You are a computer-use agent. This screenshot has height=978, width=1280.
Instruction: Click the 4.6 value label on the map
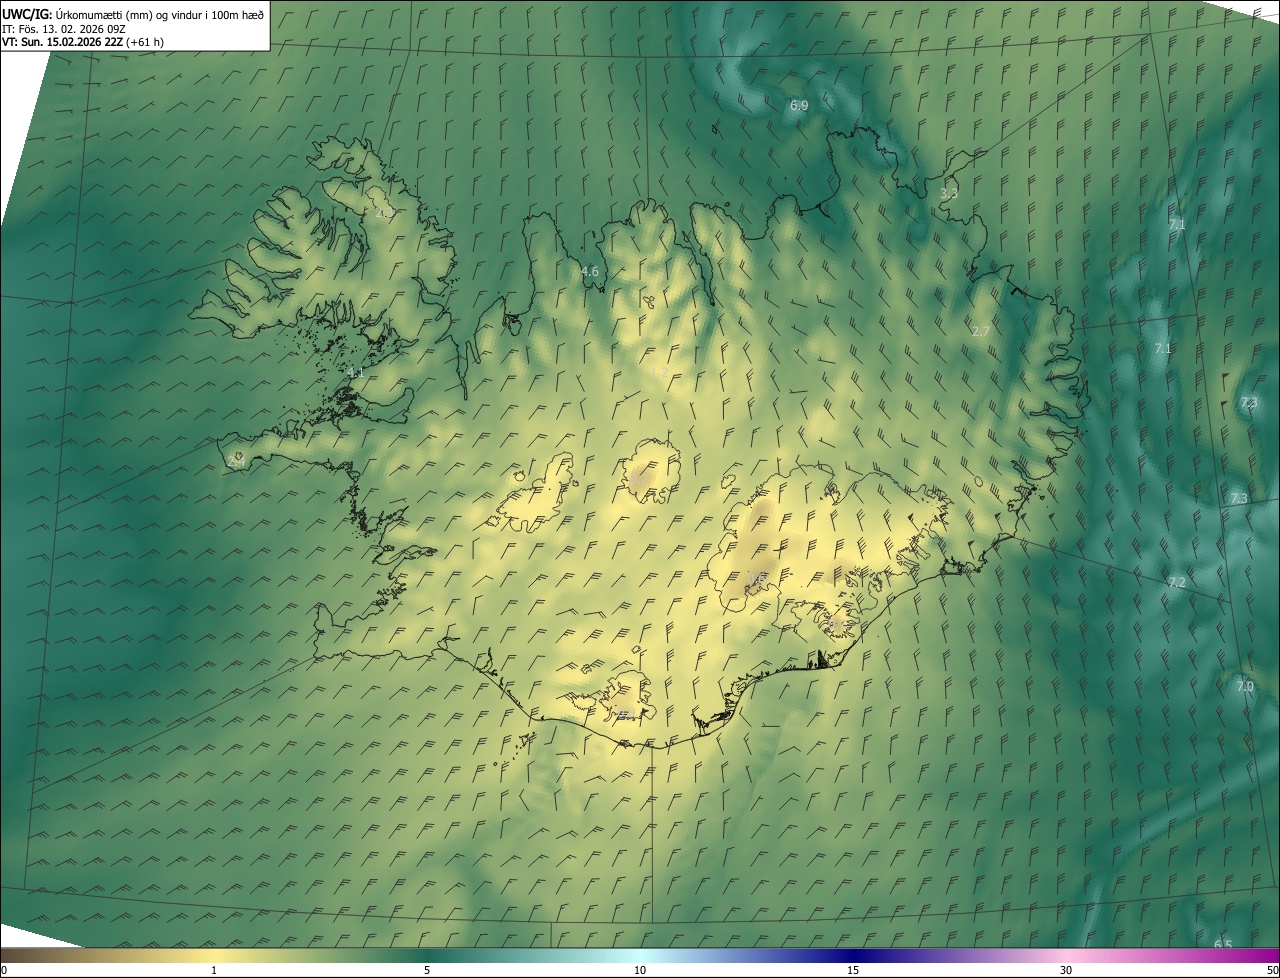pos(590,271)
